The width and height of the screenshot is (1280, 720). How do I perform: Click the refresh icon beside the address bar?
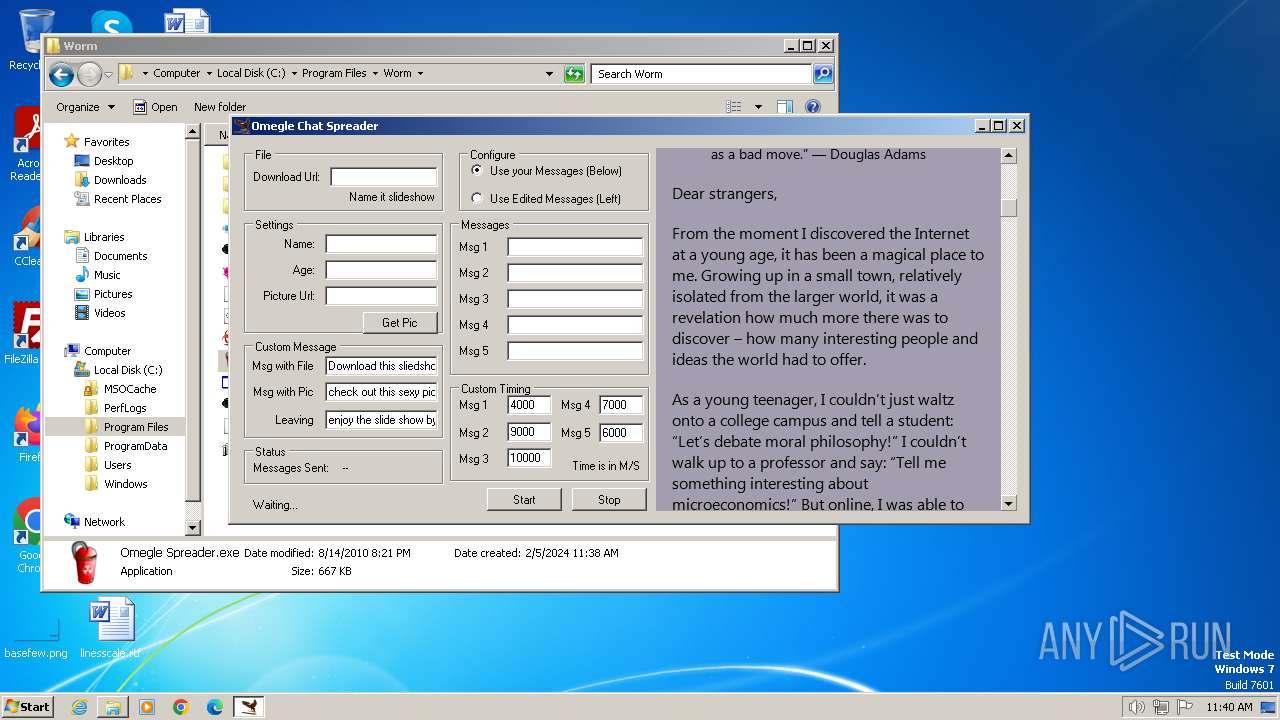574,74
